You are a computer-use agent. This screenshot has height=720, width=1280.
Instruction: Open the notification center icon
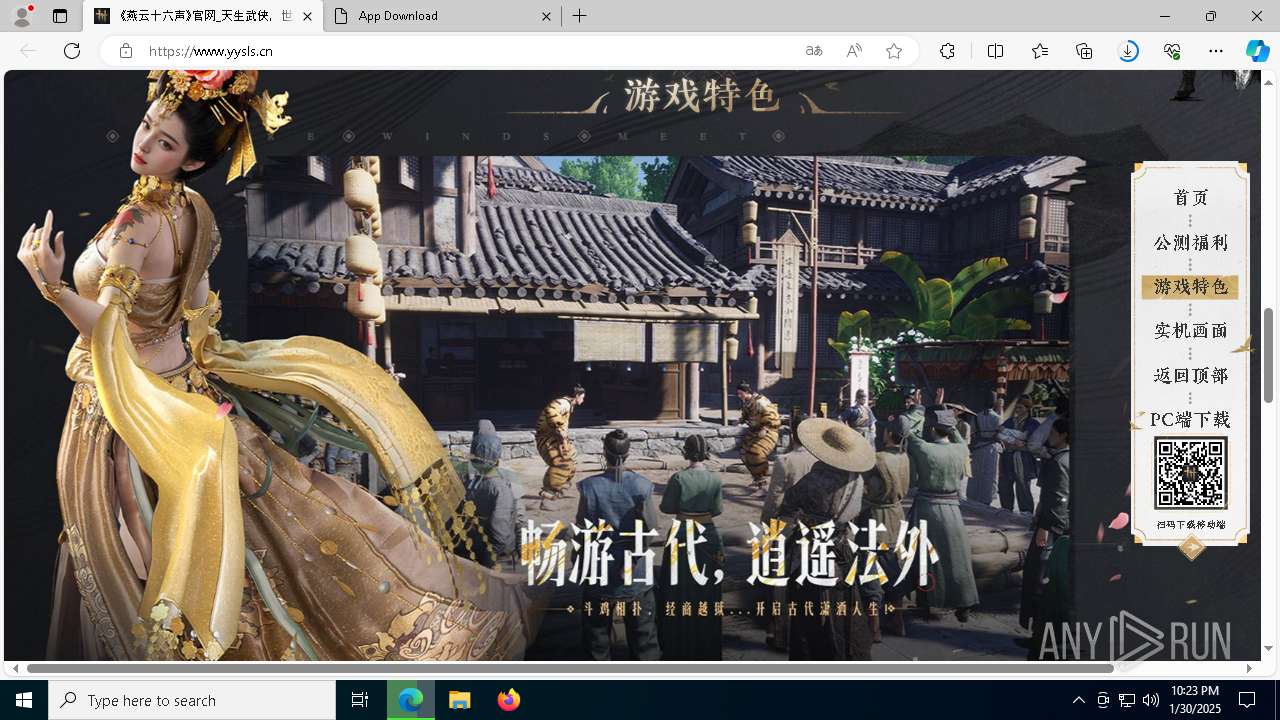pyautogui.click(x=1247, y=700)
